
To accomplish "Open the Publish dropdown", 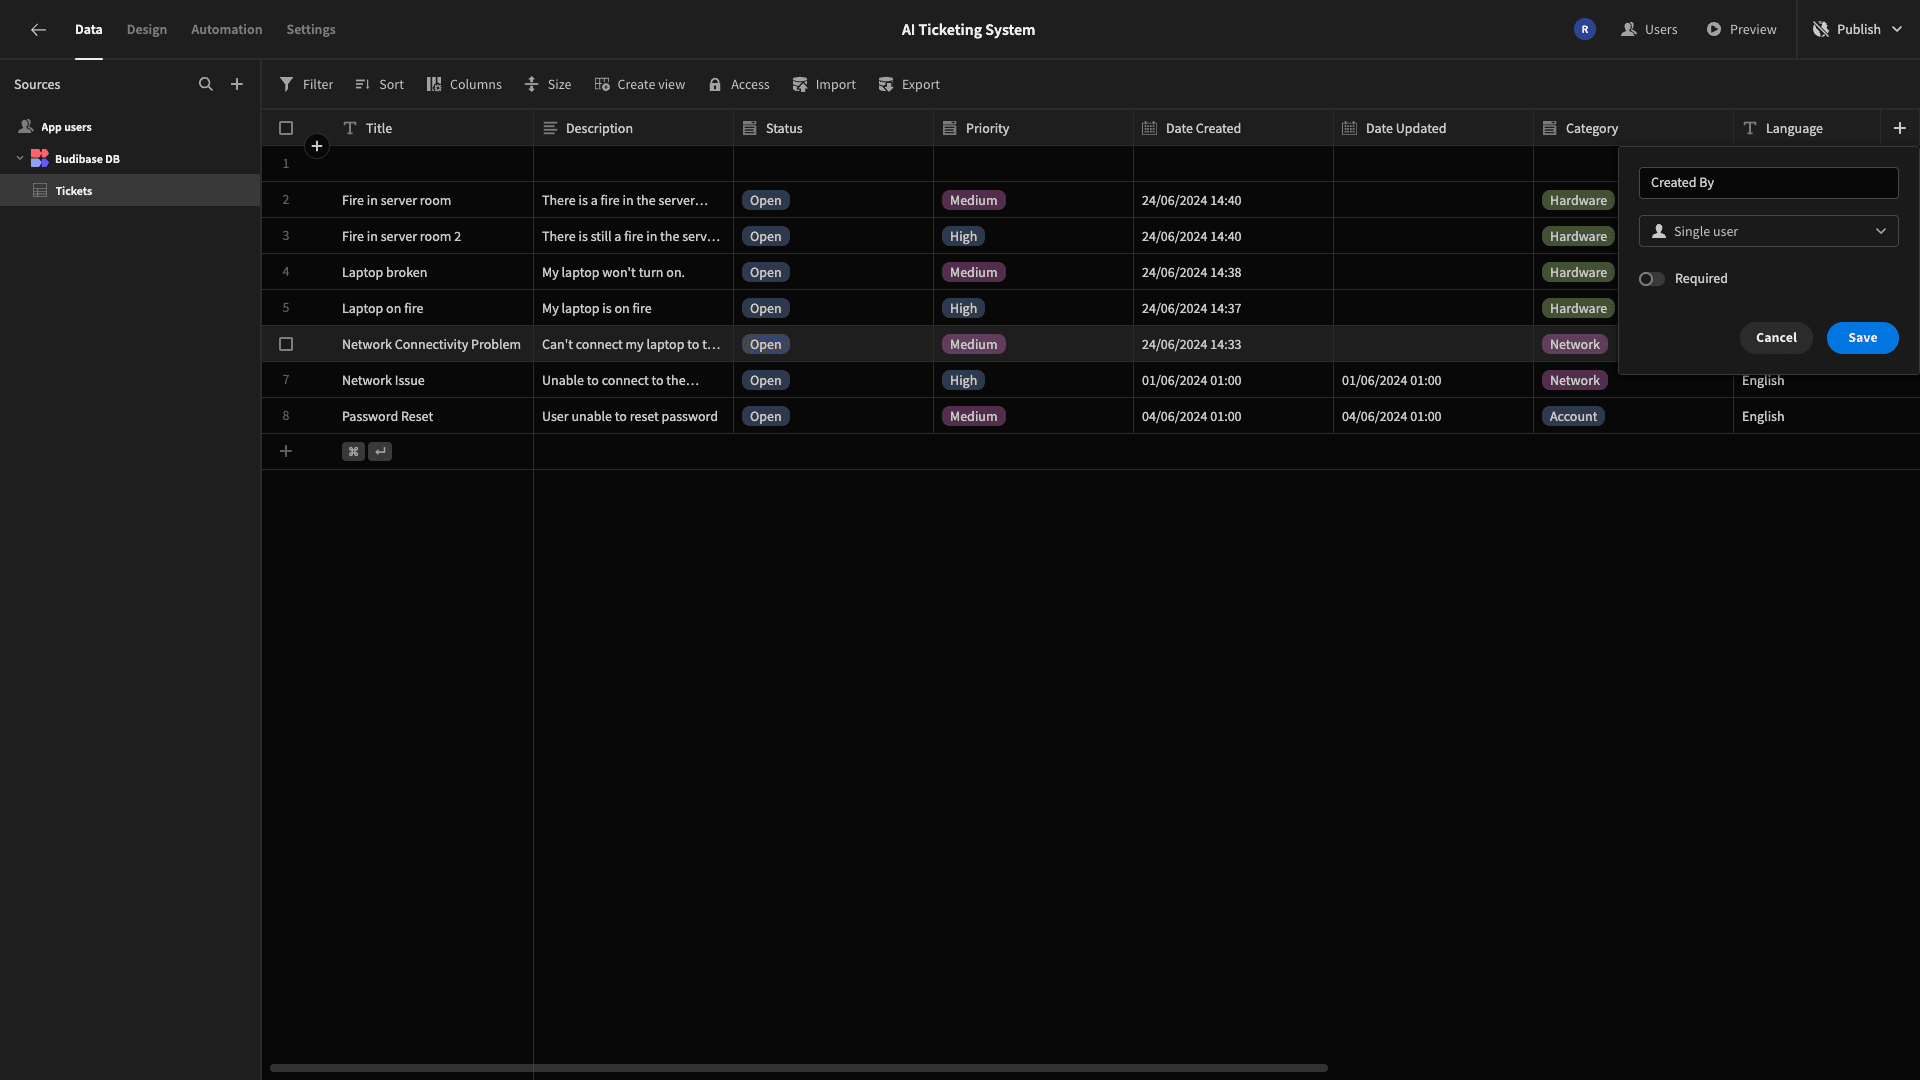I will 1857,30.
